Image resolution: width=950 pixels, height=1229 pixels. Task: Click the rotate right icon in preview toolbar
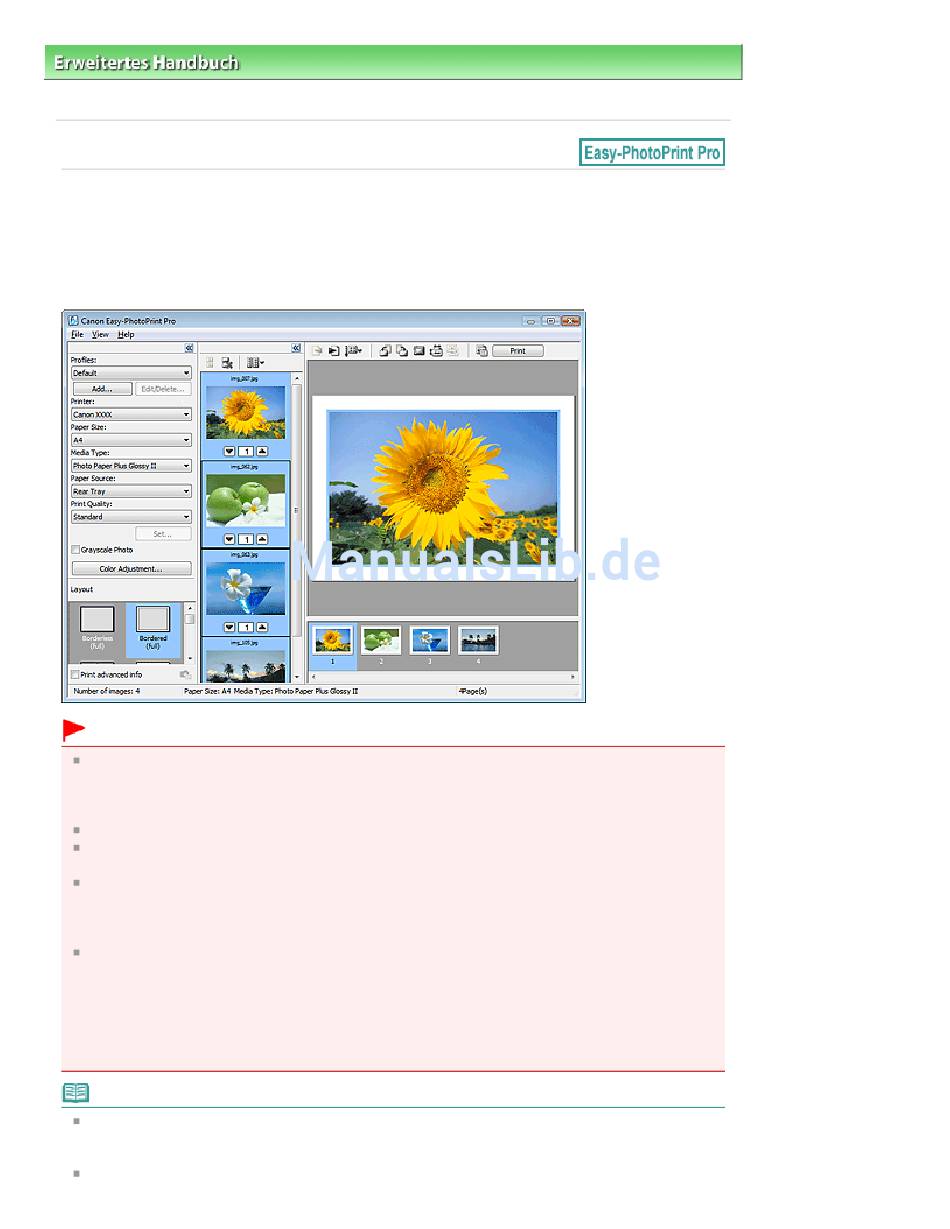pos(402,351)
